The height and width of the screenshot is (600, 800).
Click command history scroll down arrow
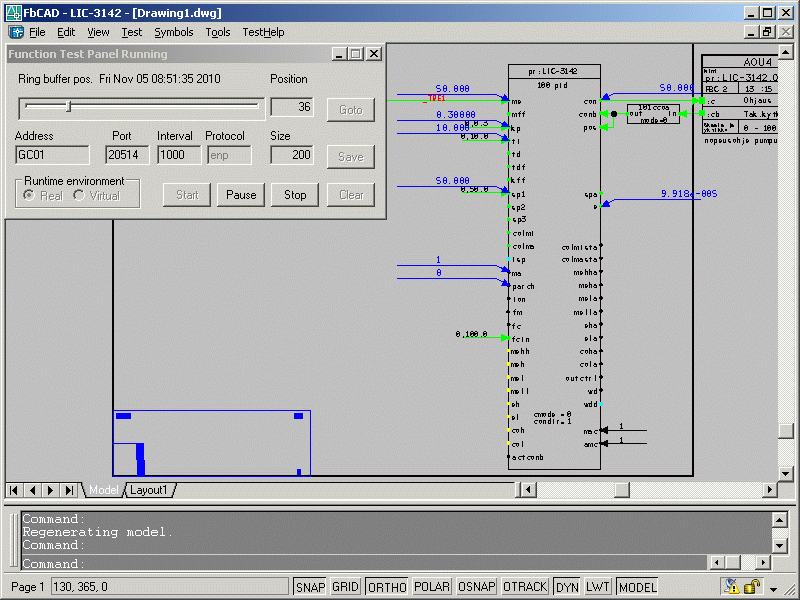coord(779,546)
